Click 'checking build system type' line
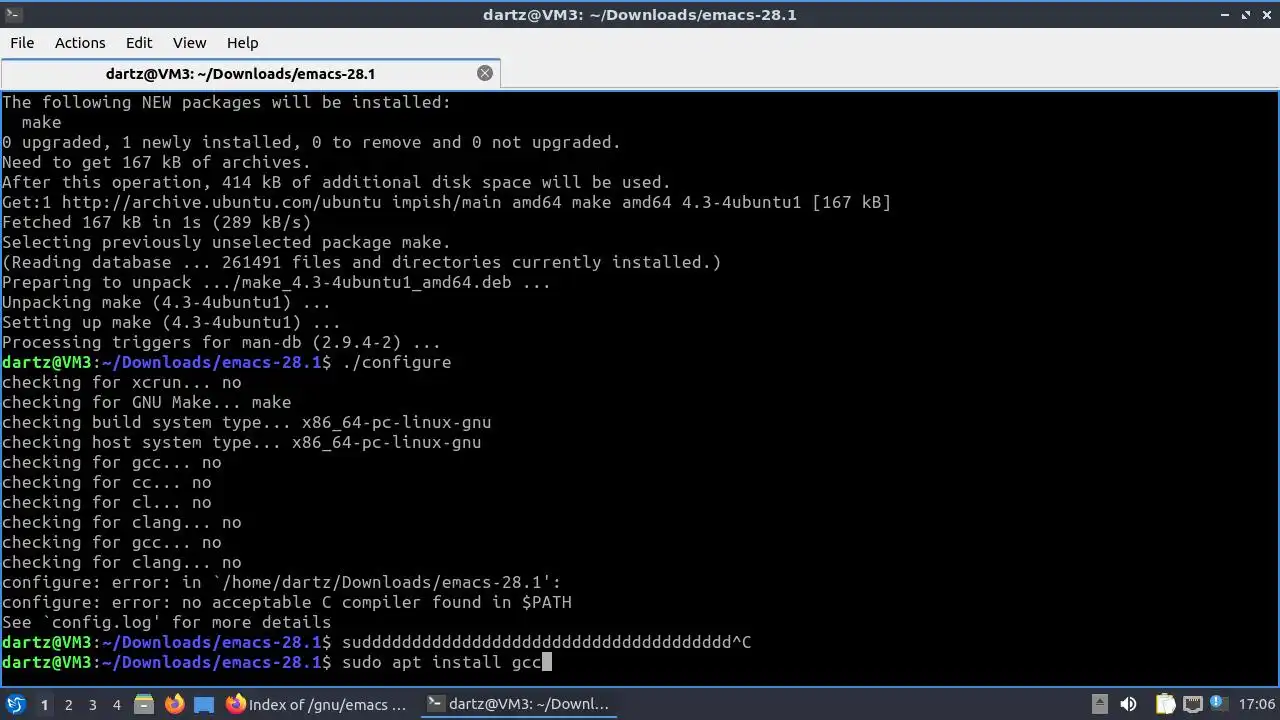Screen dimensions: 1280x720 point(246,422)
